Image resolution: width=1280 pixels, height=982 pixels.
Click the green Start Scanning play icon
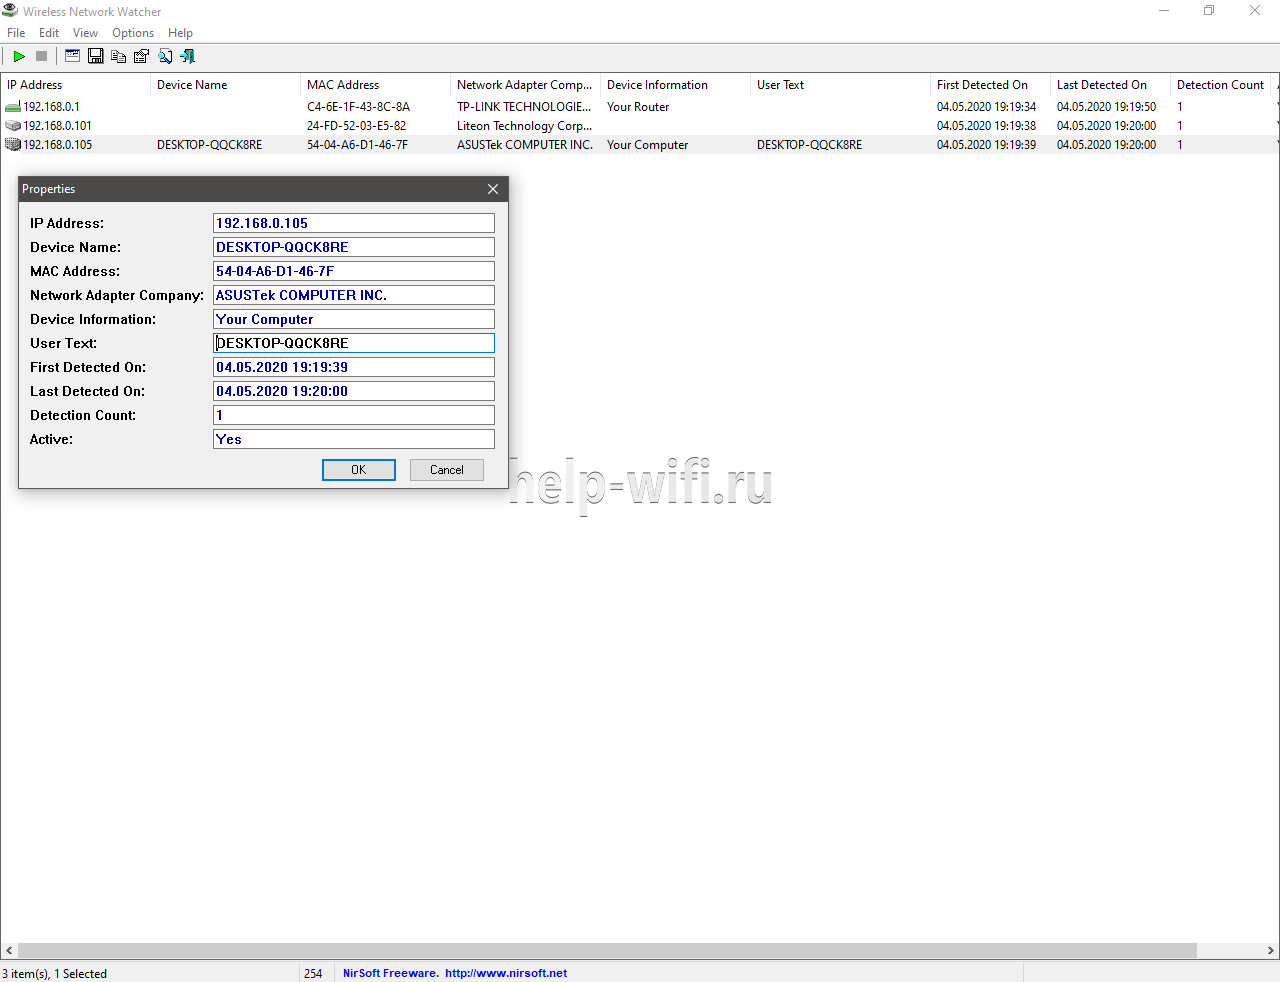[x=19, y=56]
